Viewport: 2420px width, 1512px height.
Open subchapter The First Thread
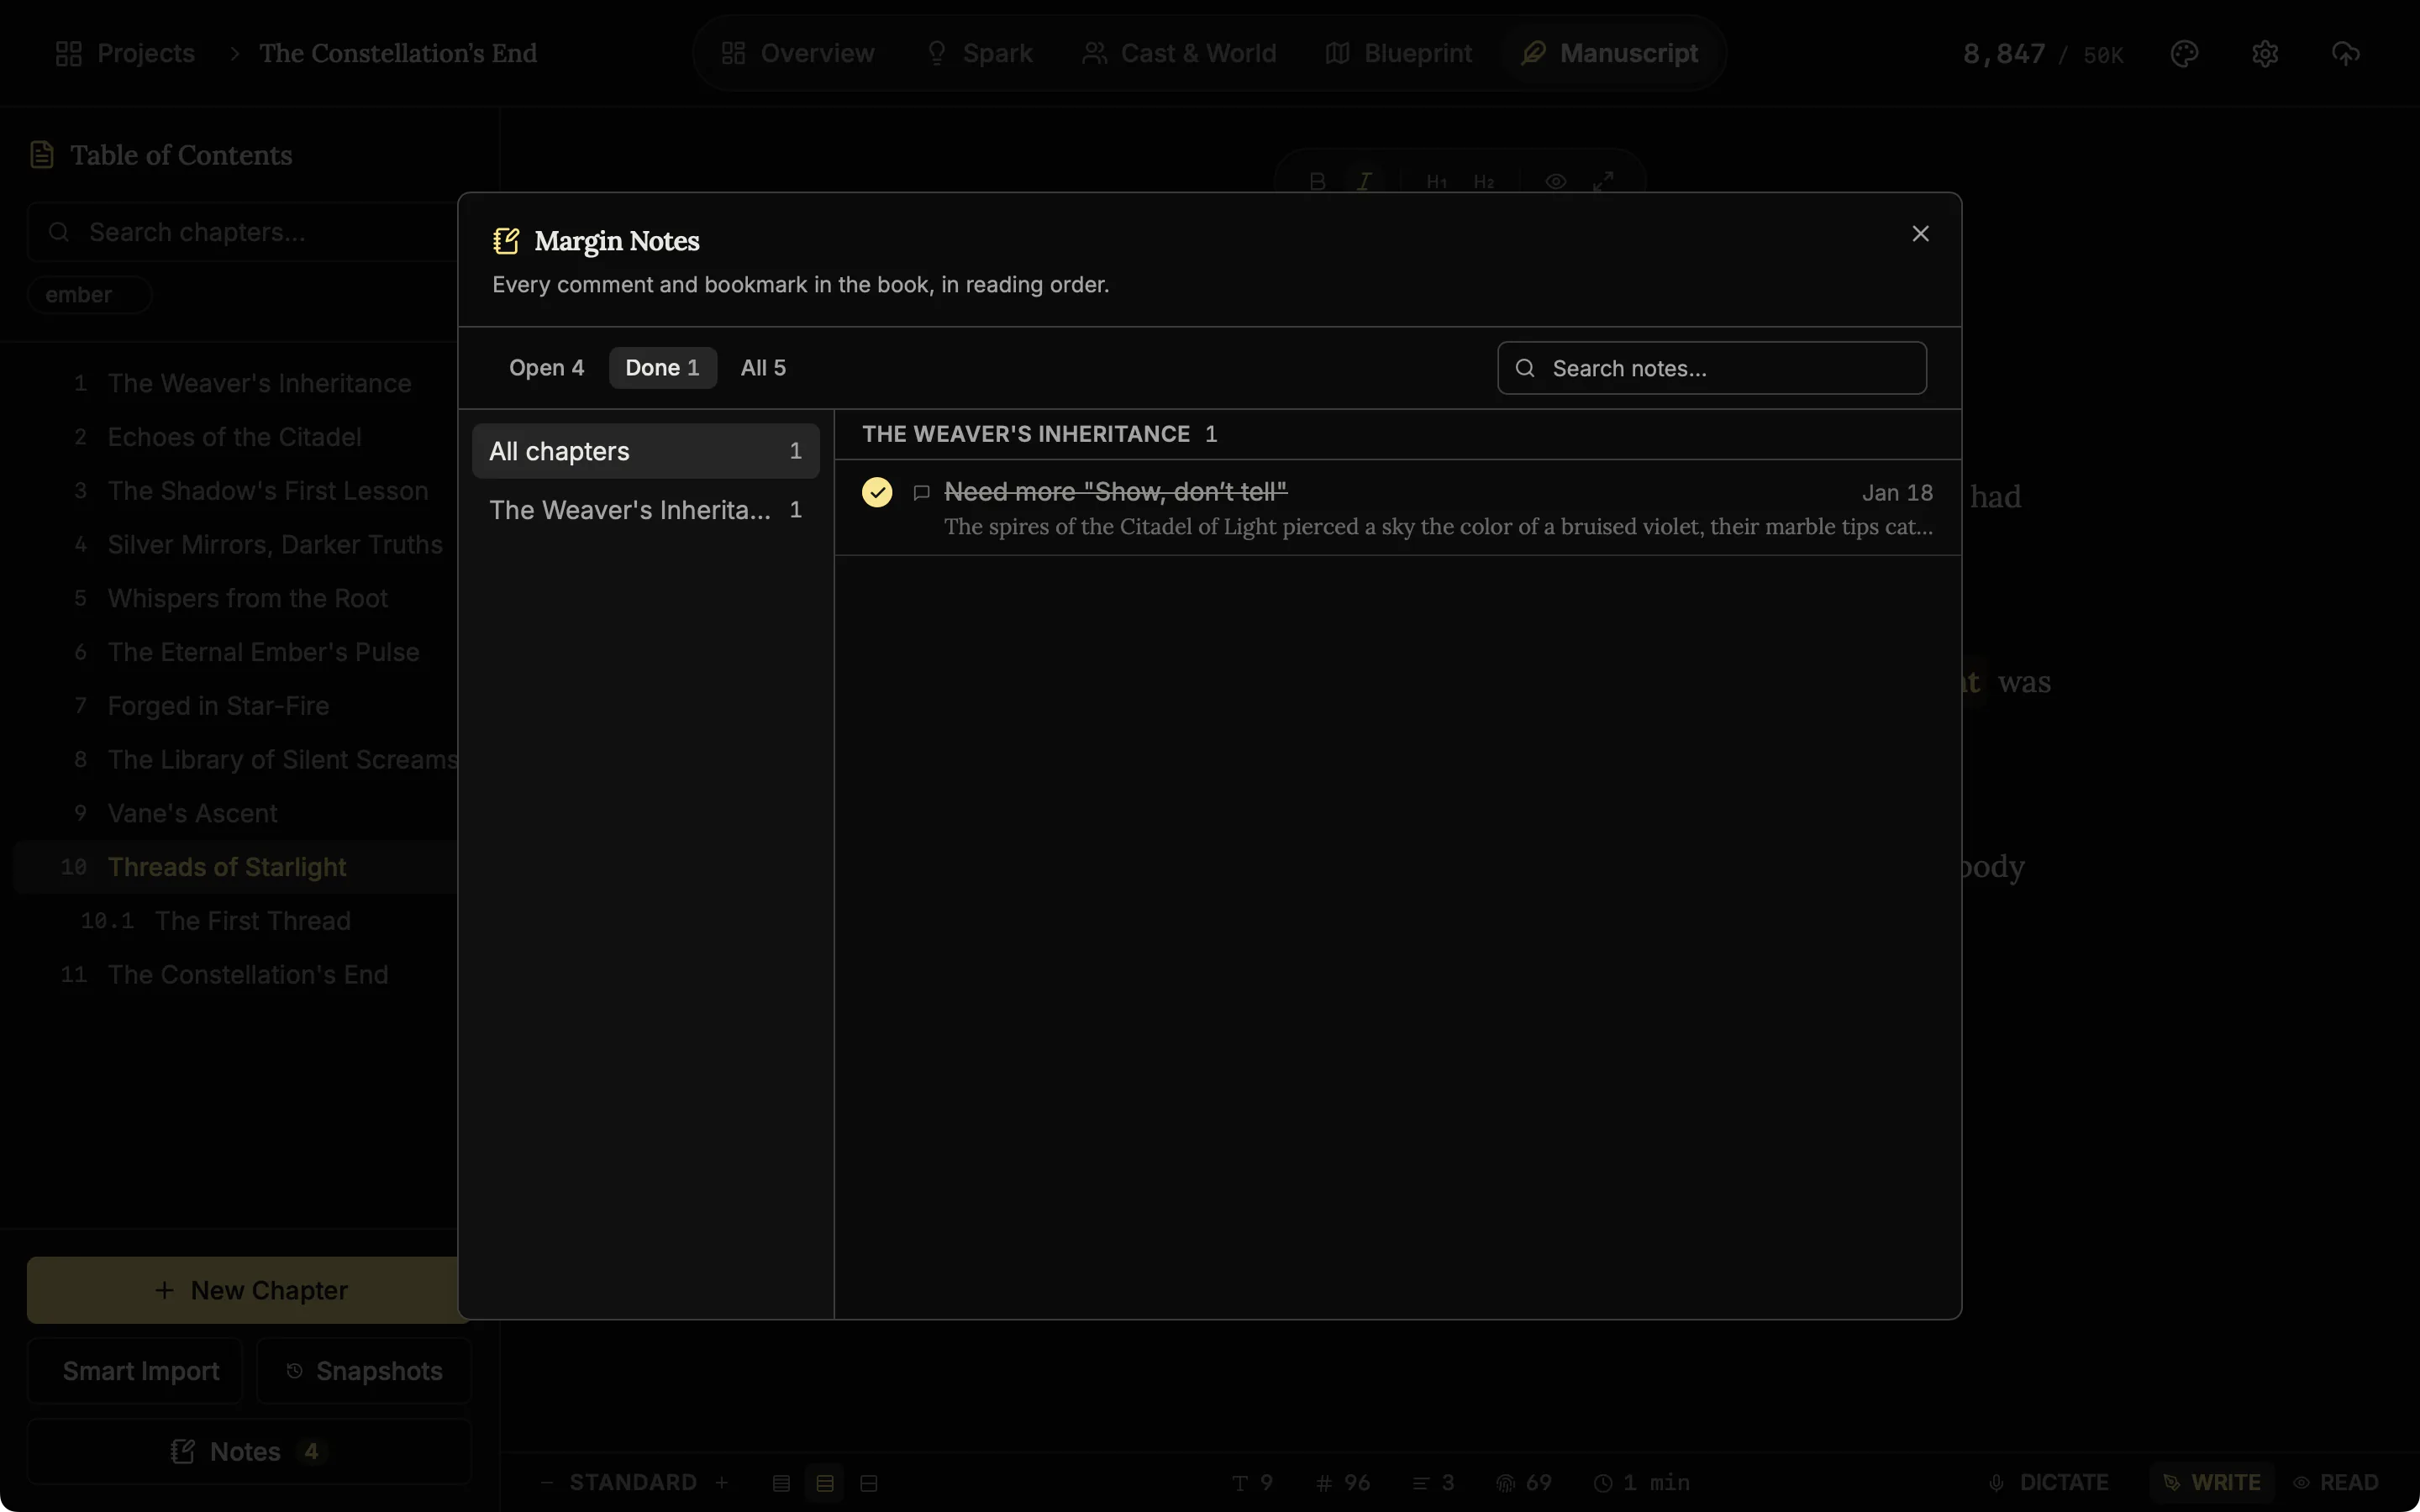pos(252,921)
